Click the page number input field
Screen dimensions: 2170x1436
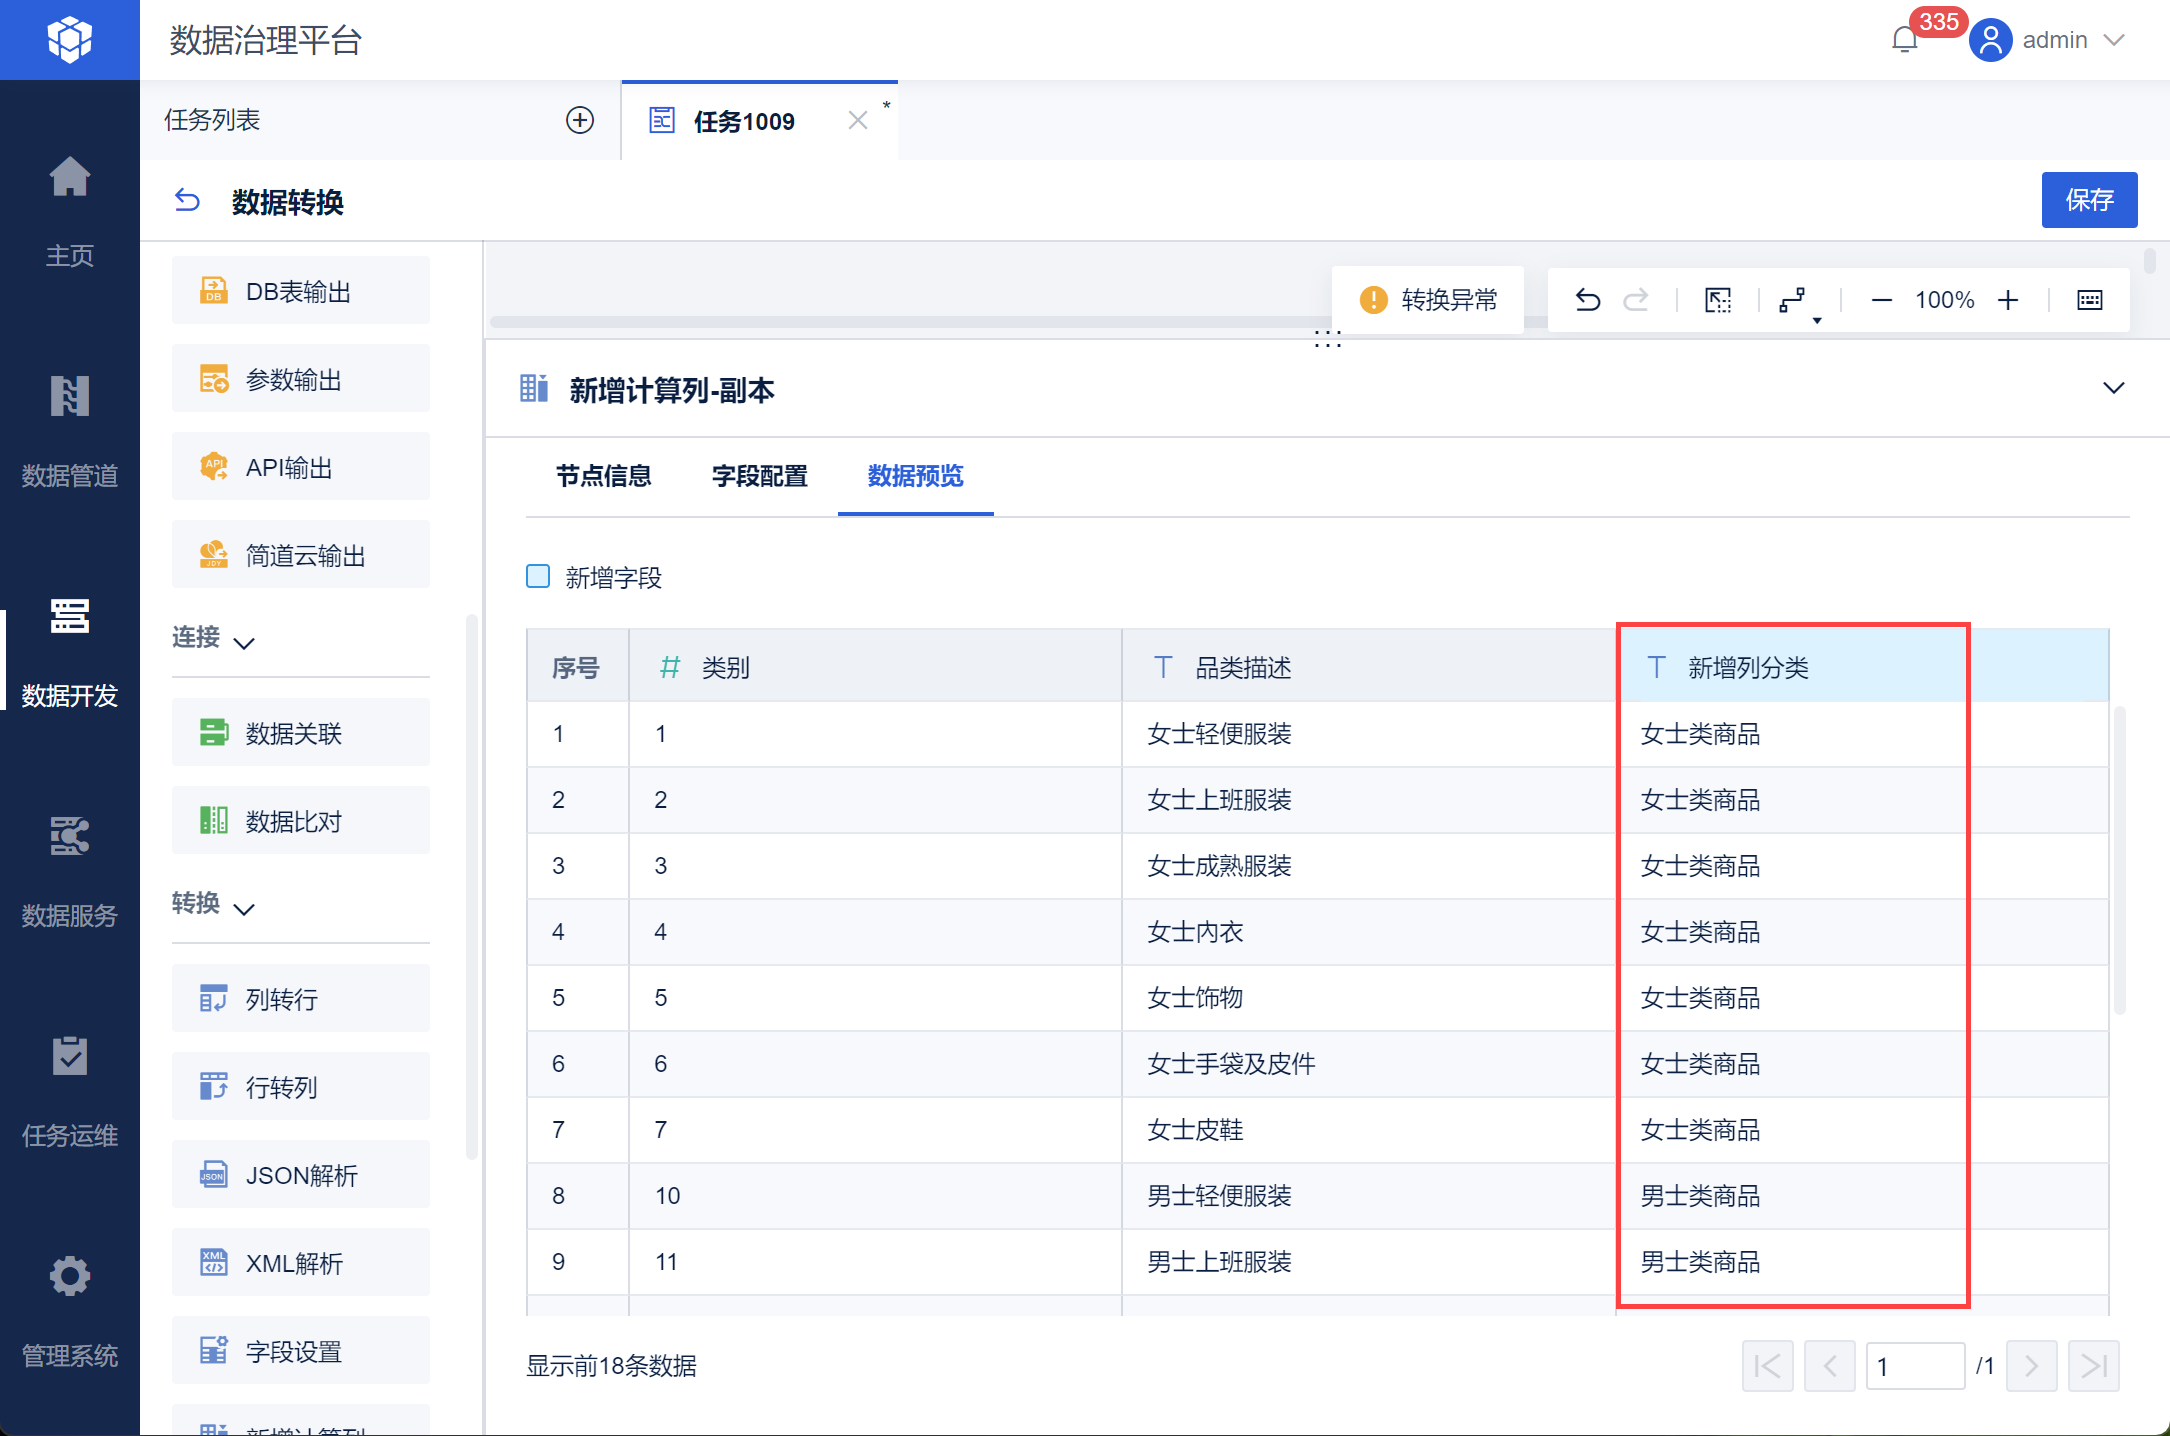[x=1914, y=1366]
